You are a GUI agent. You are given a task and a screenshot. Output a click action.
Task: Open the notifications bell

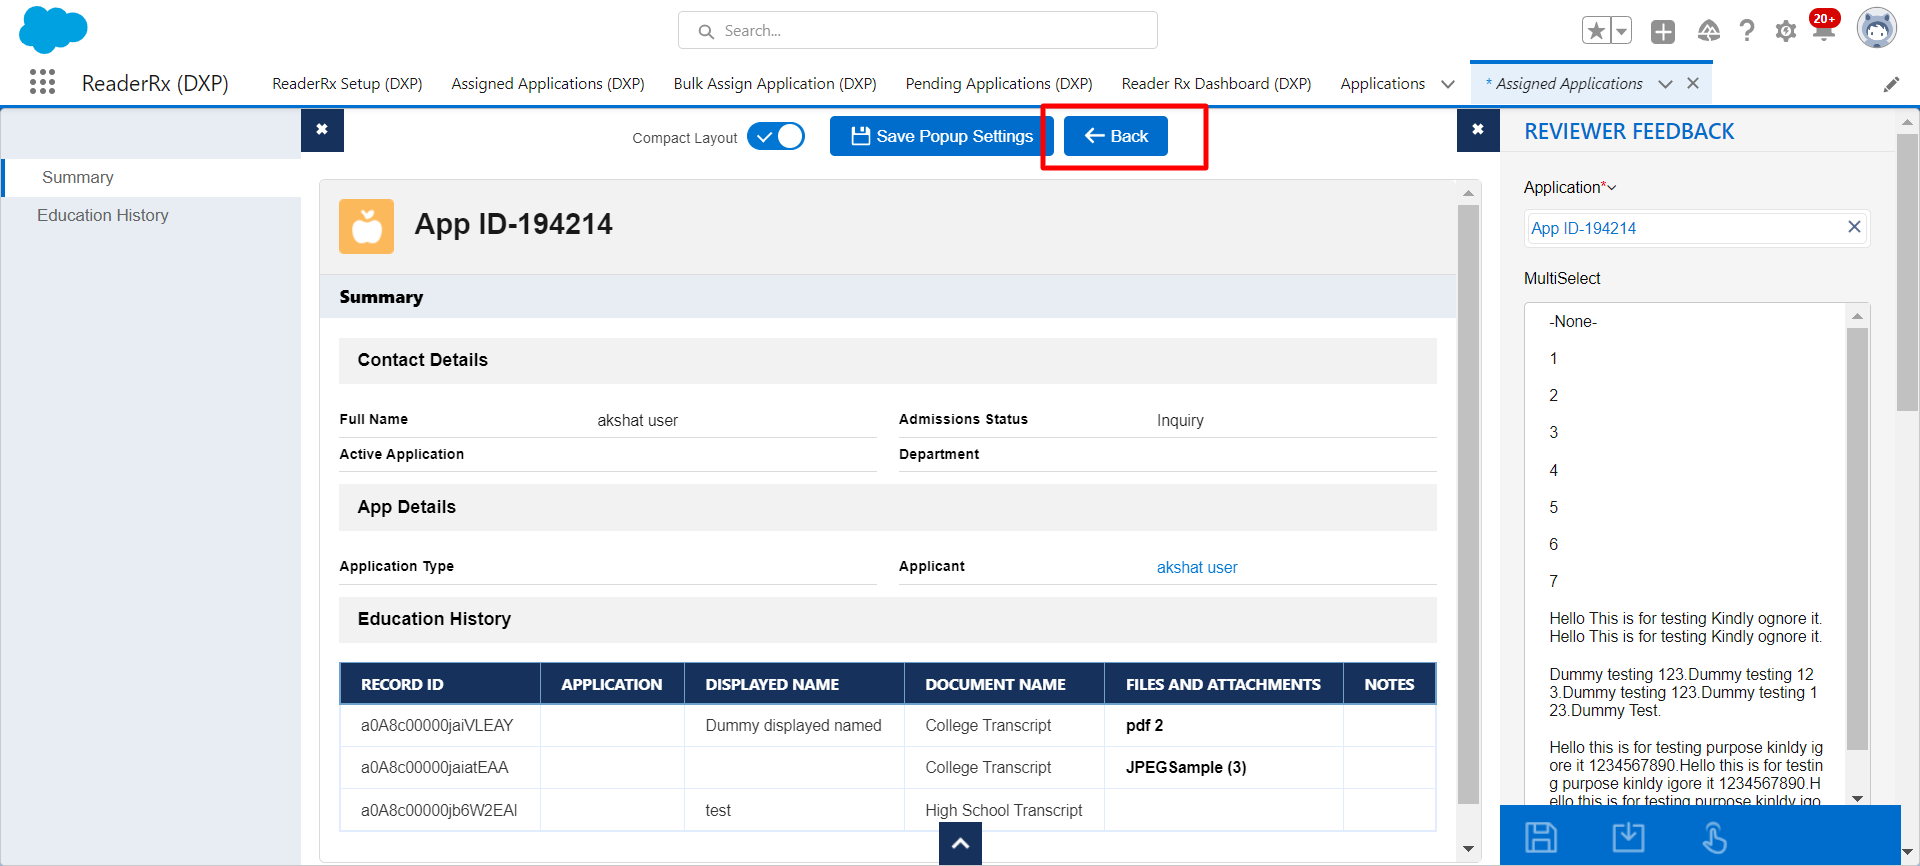click(x=1823, y=31)
